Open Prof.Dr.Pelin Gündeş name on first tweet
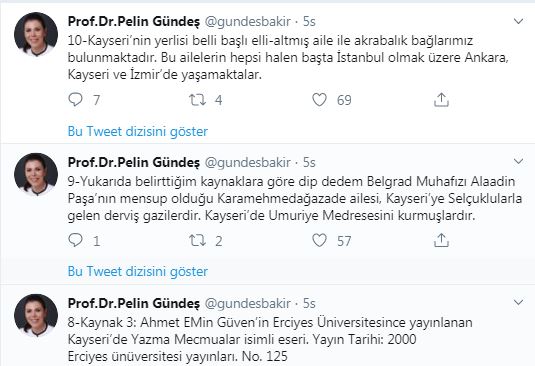The width and height of the screenshot is (535, 366). (134, 21)
